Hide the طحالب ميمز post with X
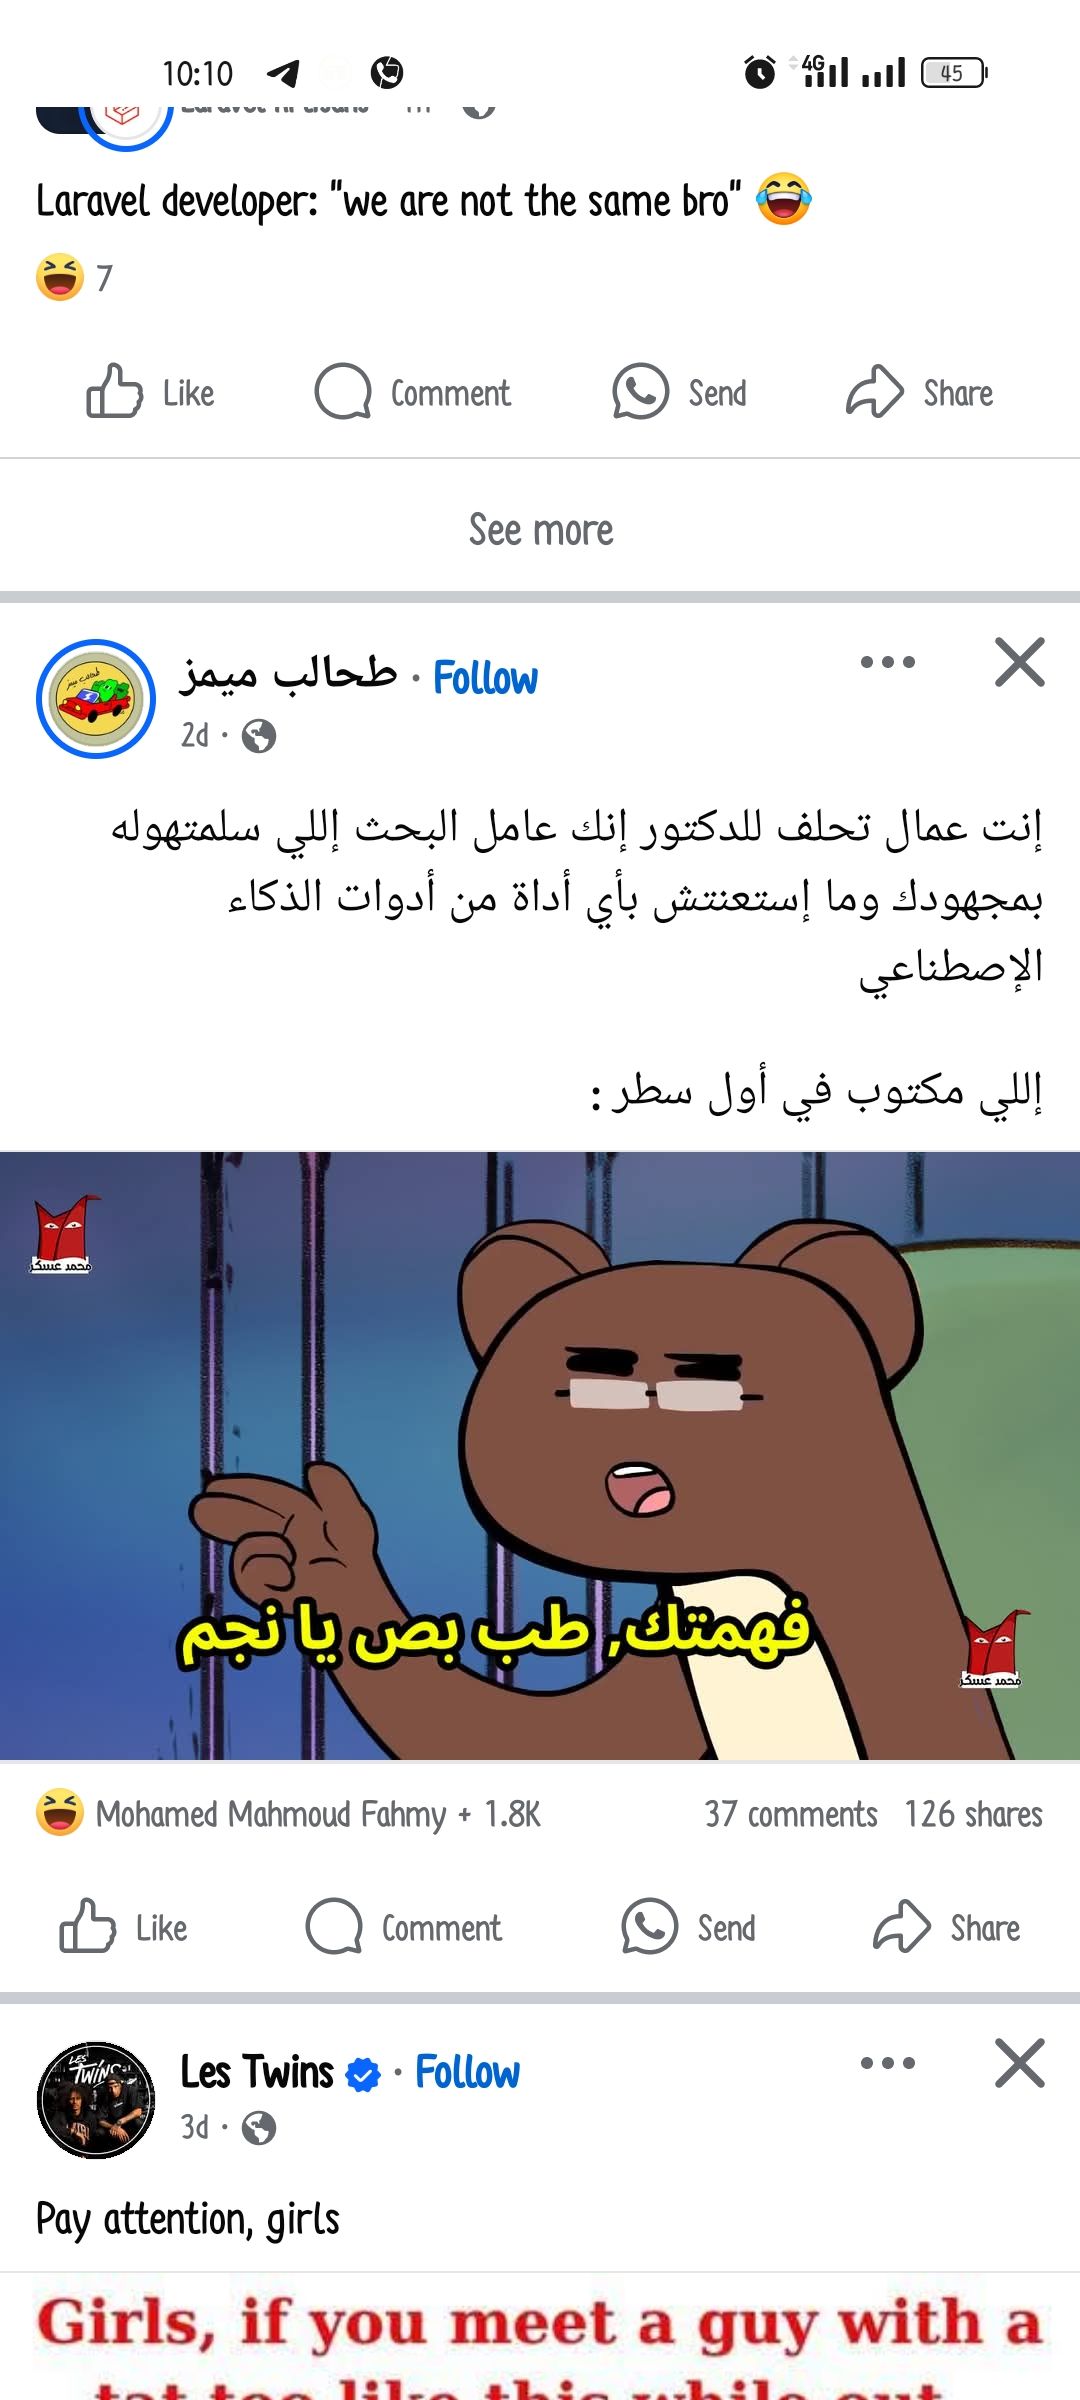 [1019, 662]
